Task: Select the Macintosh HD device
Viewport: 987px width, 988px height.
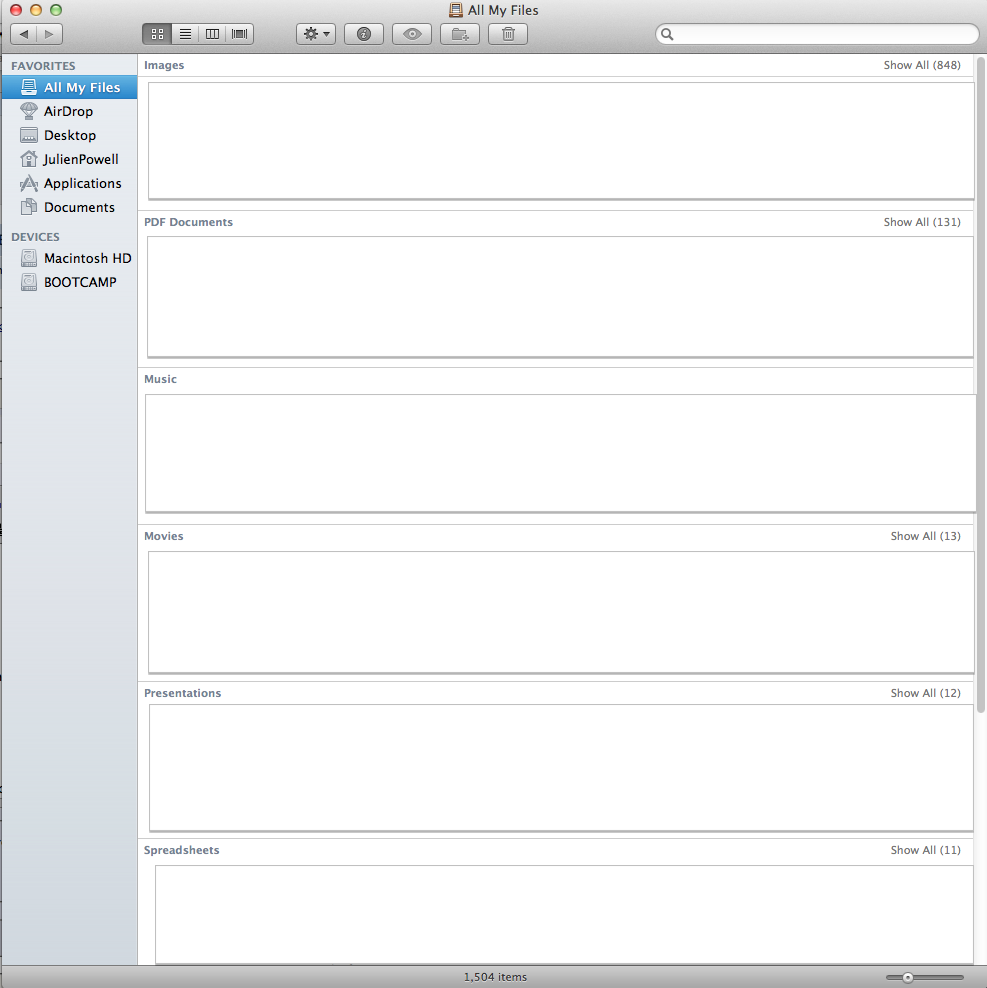Action: [69, 258]
